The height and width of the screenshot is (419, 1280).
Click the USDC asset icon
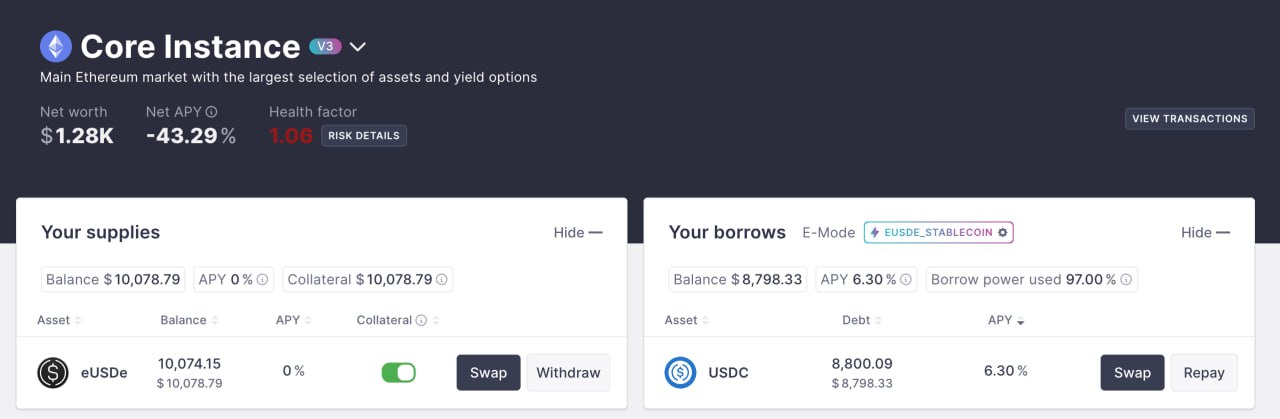point(681,373)
